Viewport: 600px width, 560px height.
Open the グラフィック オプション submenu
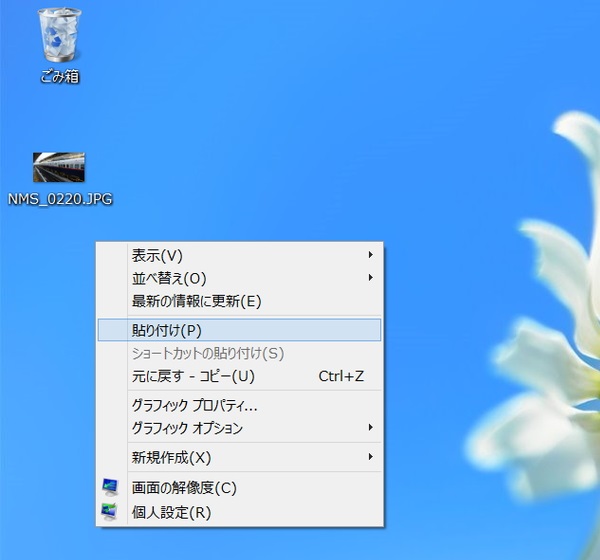tap(240, 428)
